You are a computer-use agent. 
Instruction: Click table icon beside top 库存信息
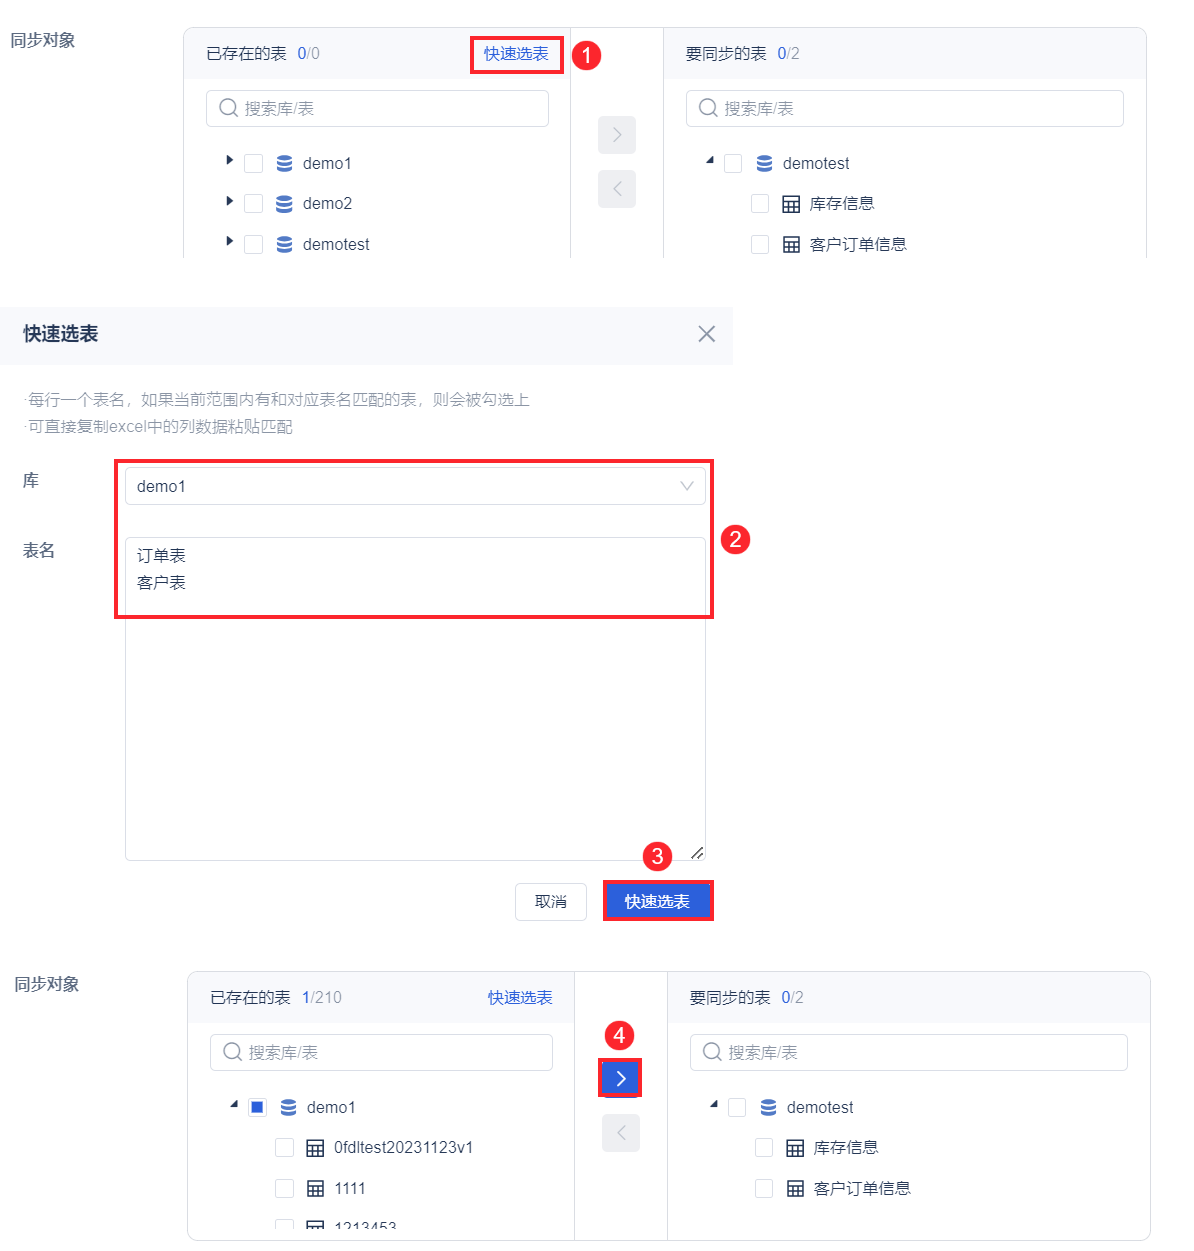[791, 204]
